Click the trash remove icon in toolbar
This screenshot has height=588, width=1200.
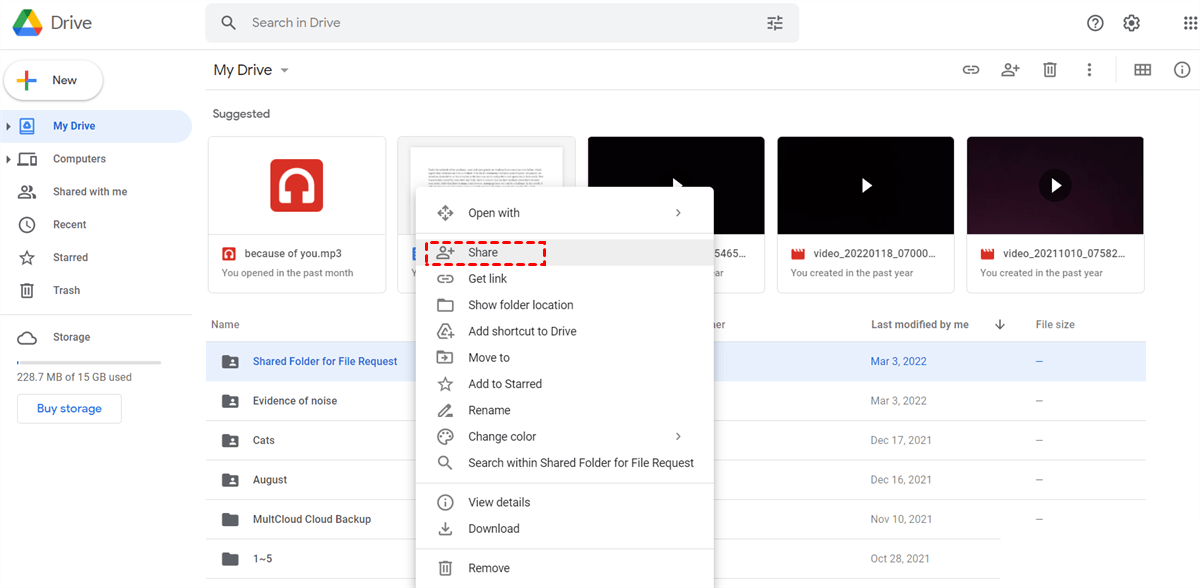(x=1049, y=70)
